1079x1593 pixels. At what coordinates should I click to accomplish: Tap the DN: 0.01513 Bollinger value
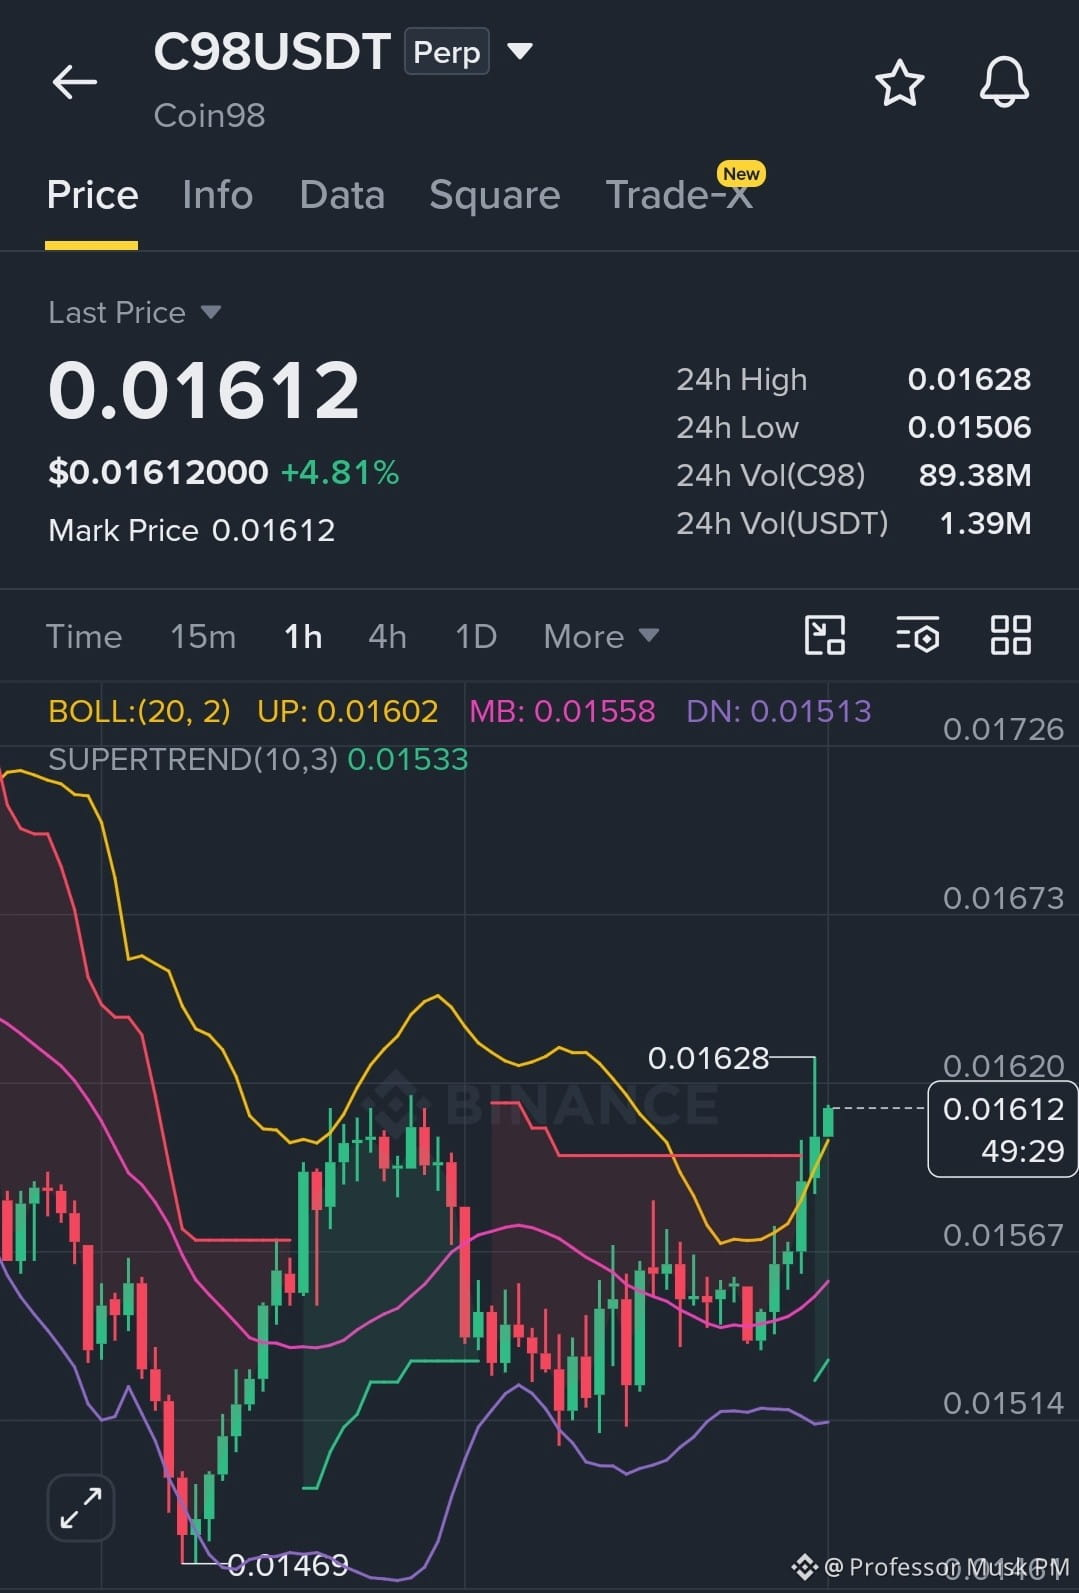click(779, 711)
